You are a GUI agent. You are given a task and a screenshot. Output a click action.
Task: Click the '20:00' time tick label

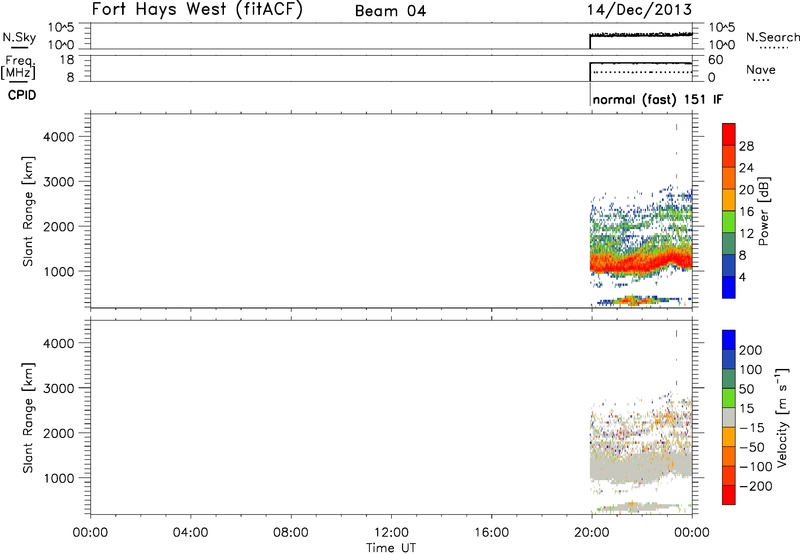591,533
